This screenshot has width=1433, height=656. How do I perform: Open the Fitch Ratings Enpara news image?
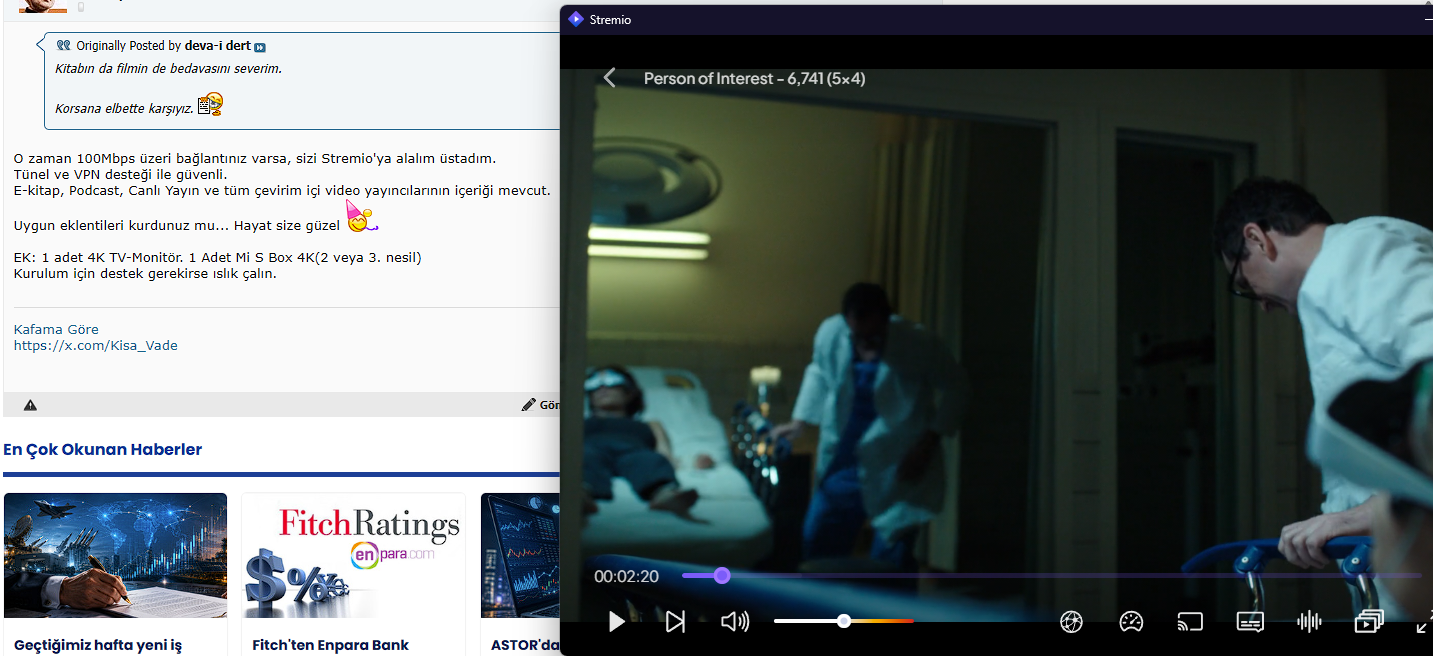353,555
